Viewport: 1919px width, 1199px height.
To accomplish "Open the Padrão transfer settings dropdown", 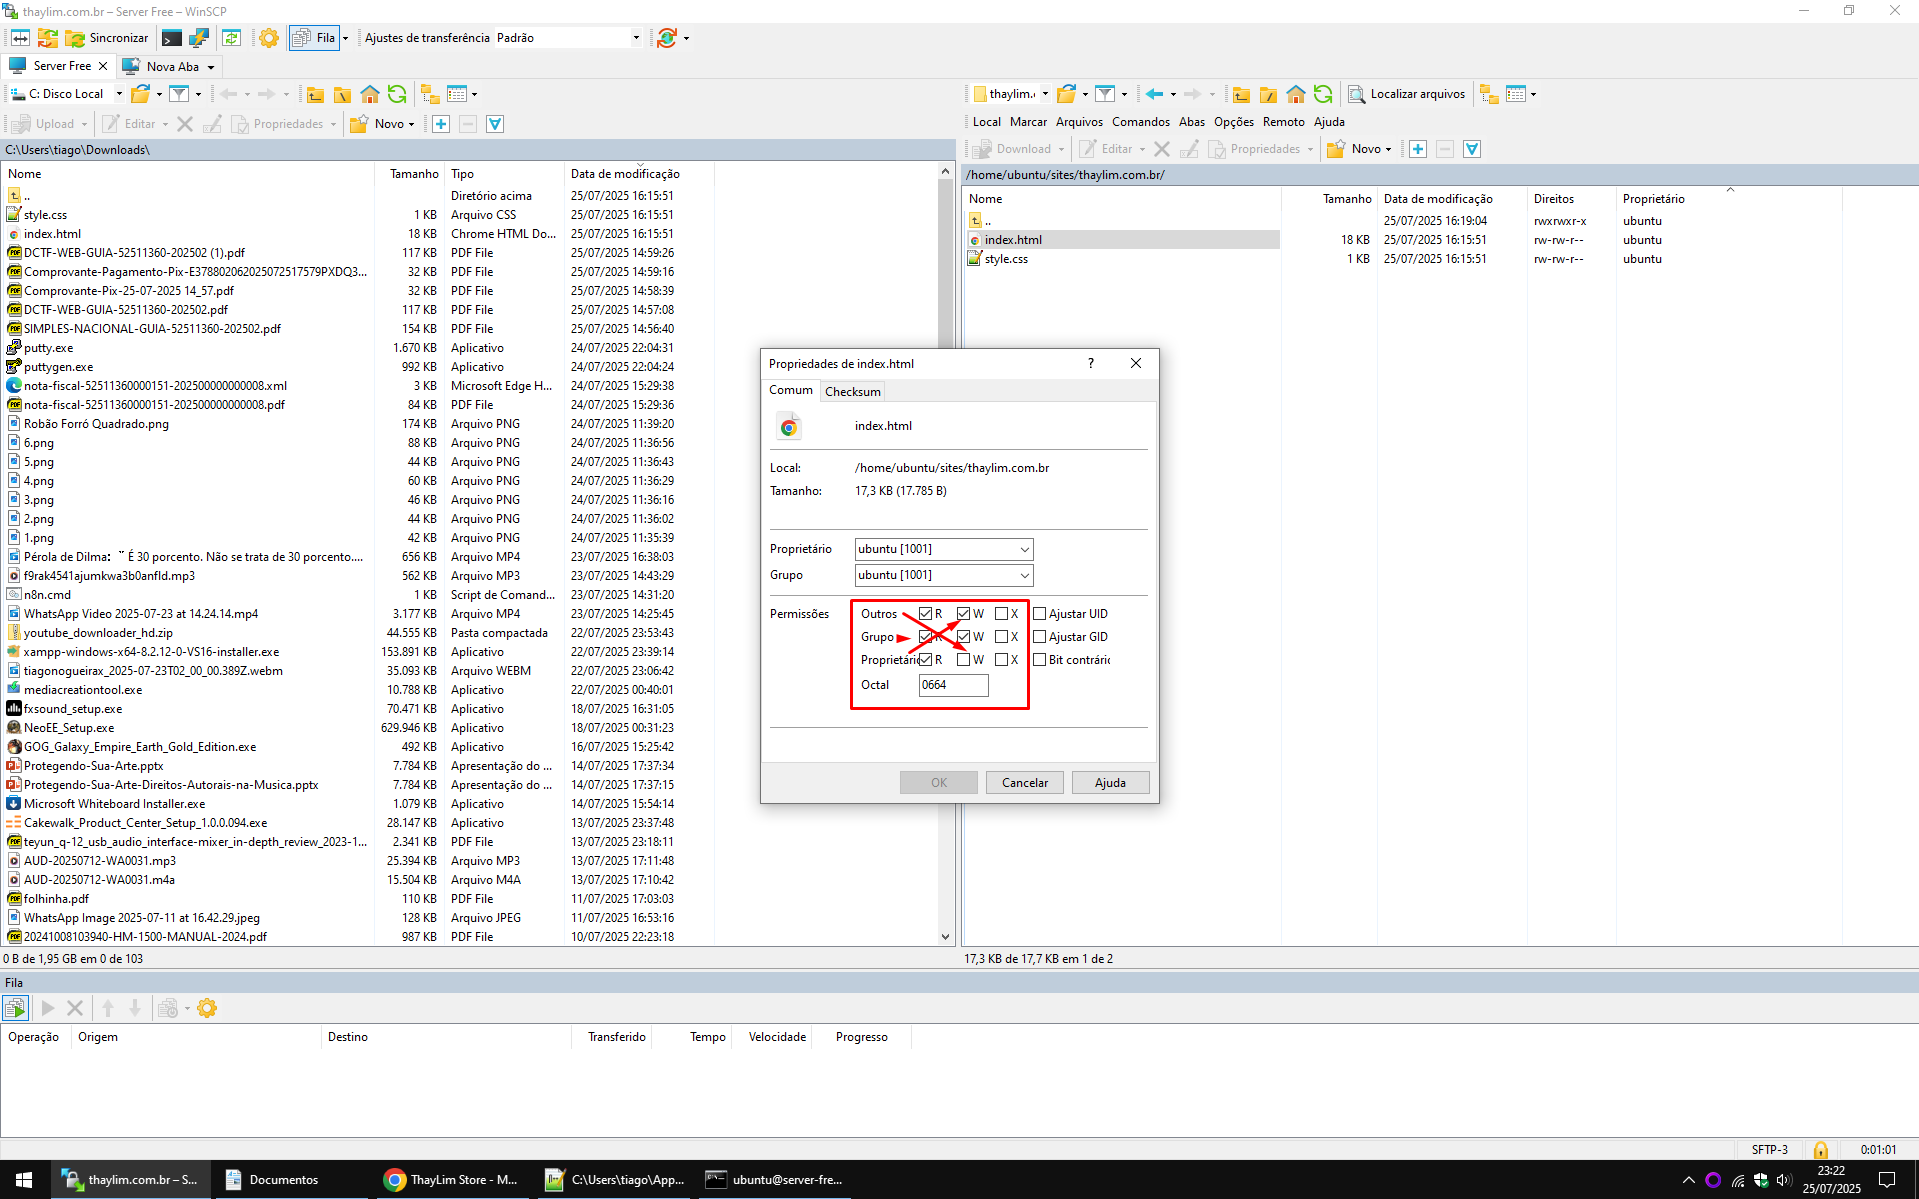I will pyautogui.click(x=567, y=38).
